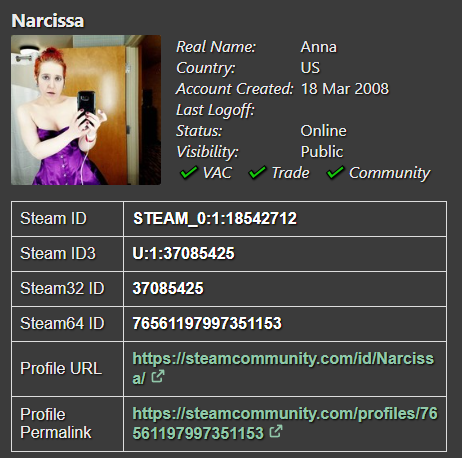Click the Online status text
The width and height of the screenshot is (462, 458).
point(323,131)
